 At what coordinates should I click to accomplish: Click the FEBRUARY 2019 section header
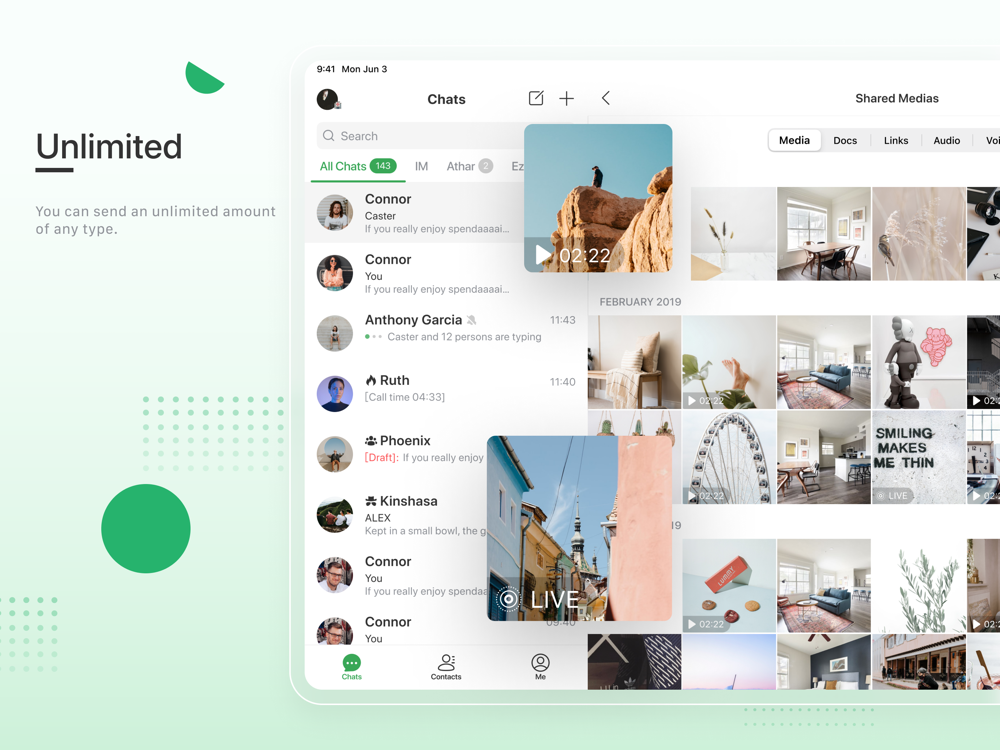[x=640, y=302]
